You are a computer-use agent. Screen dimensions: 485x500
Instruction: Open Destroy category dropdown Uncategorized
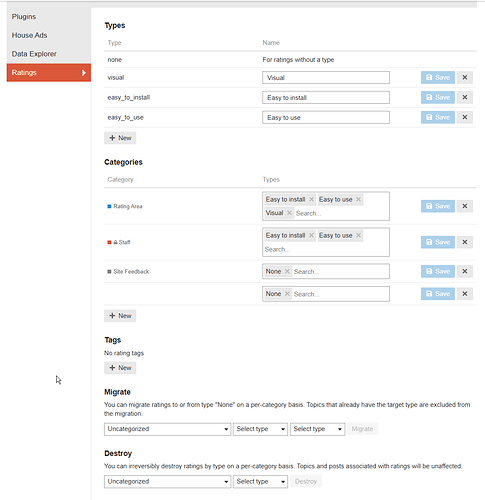tap(167, 482)
